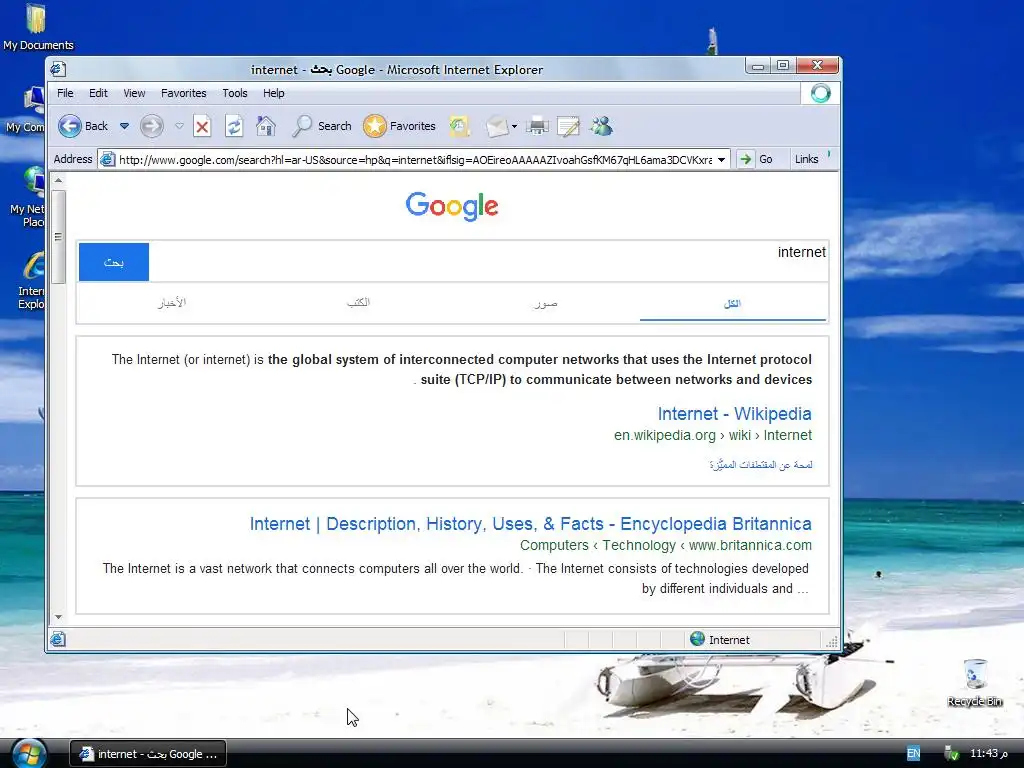This screenshot has height=768, width=1024.
Task: Open the File menu
Action: pos(65,93)
